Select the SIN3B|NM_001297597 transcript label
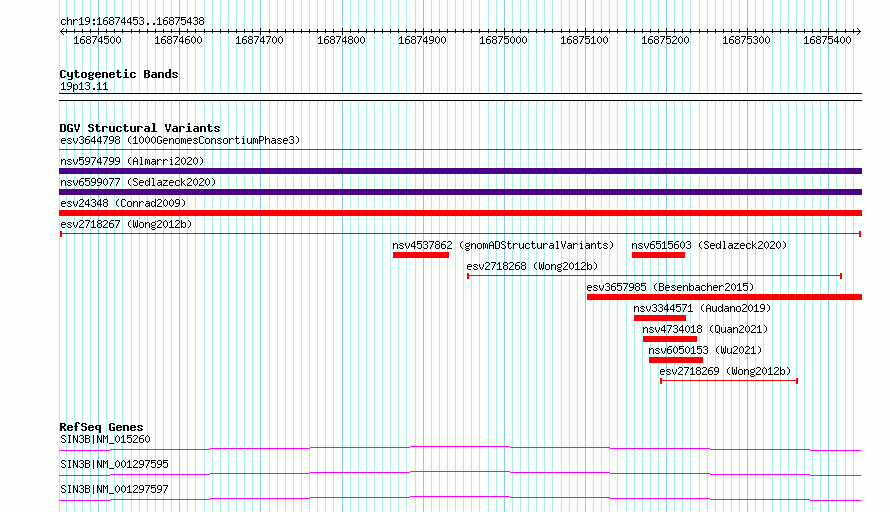 pyautogui.click(x=114, y=489)
